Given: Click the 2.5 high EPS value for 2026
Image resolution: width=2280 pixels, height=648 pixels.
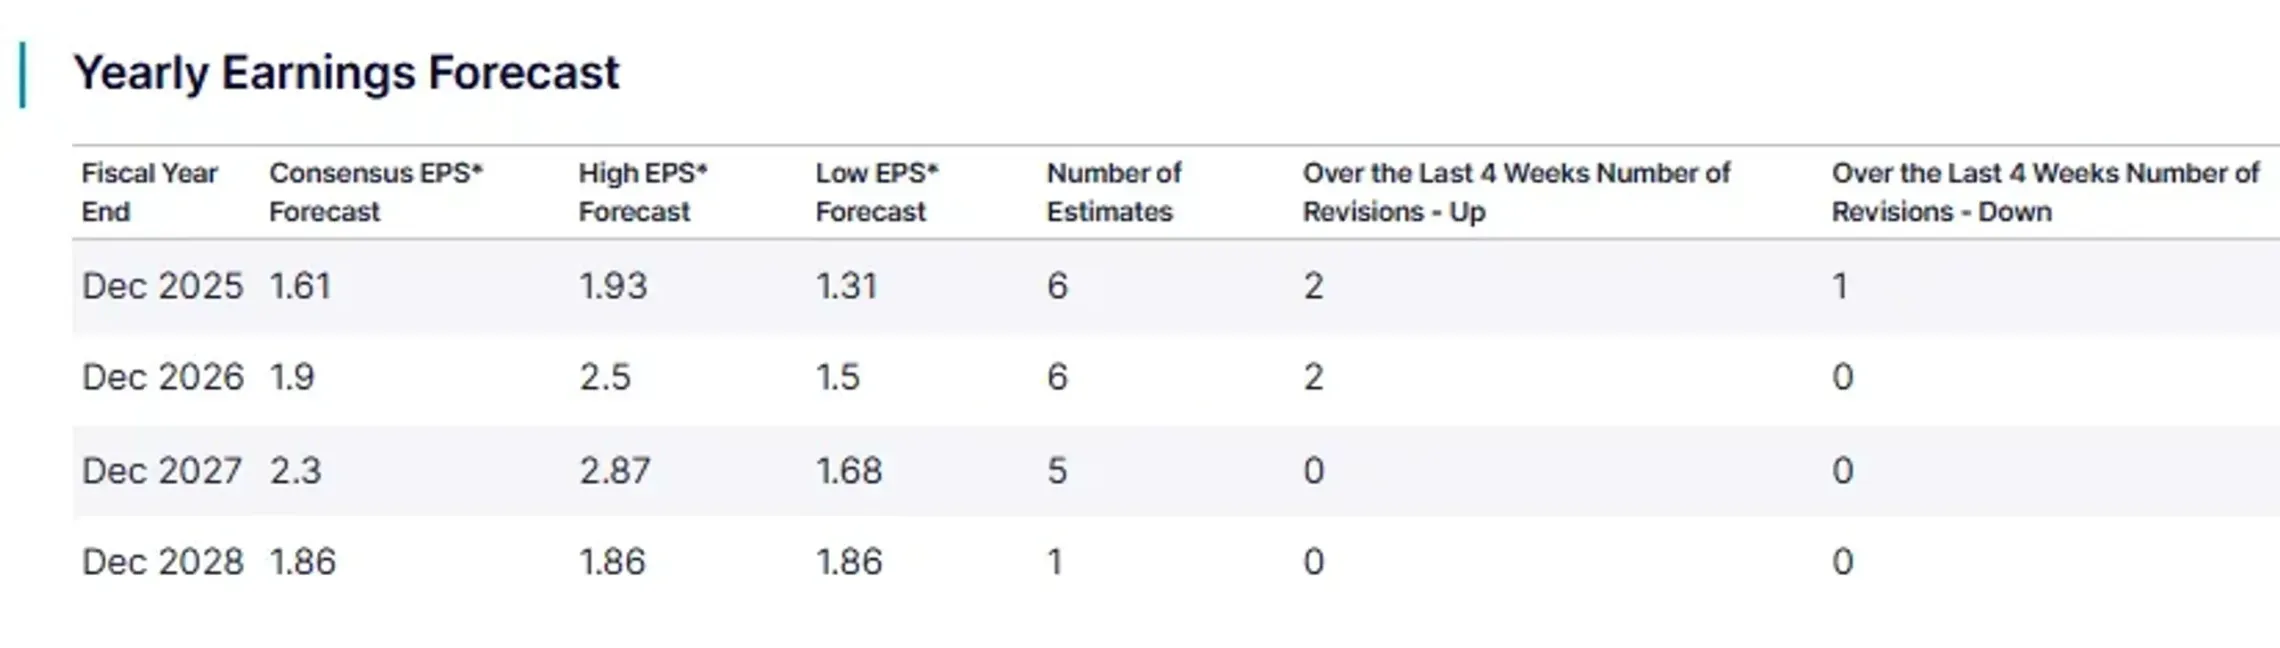Looking at the screenshot, I should click(605, 377).
